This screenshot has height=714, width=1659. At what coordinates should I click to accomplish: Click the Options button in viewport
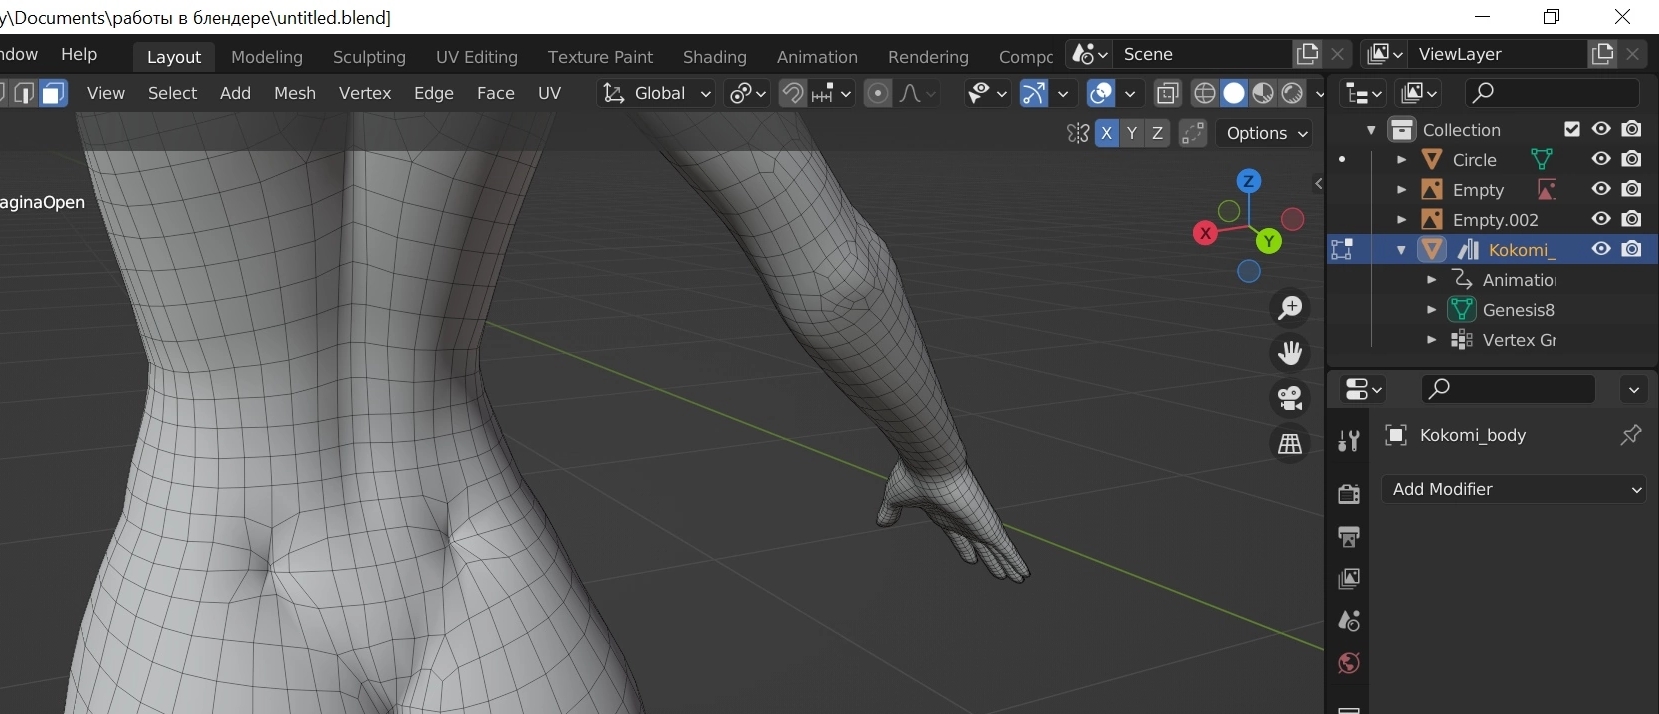pyautogui.click(x=1265, y=133)
